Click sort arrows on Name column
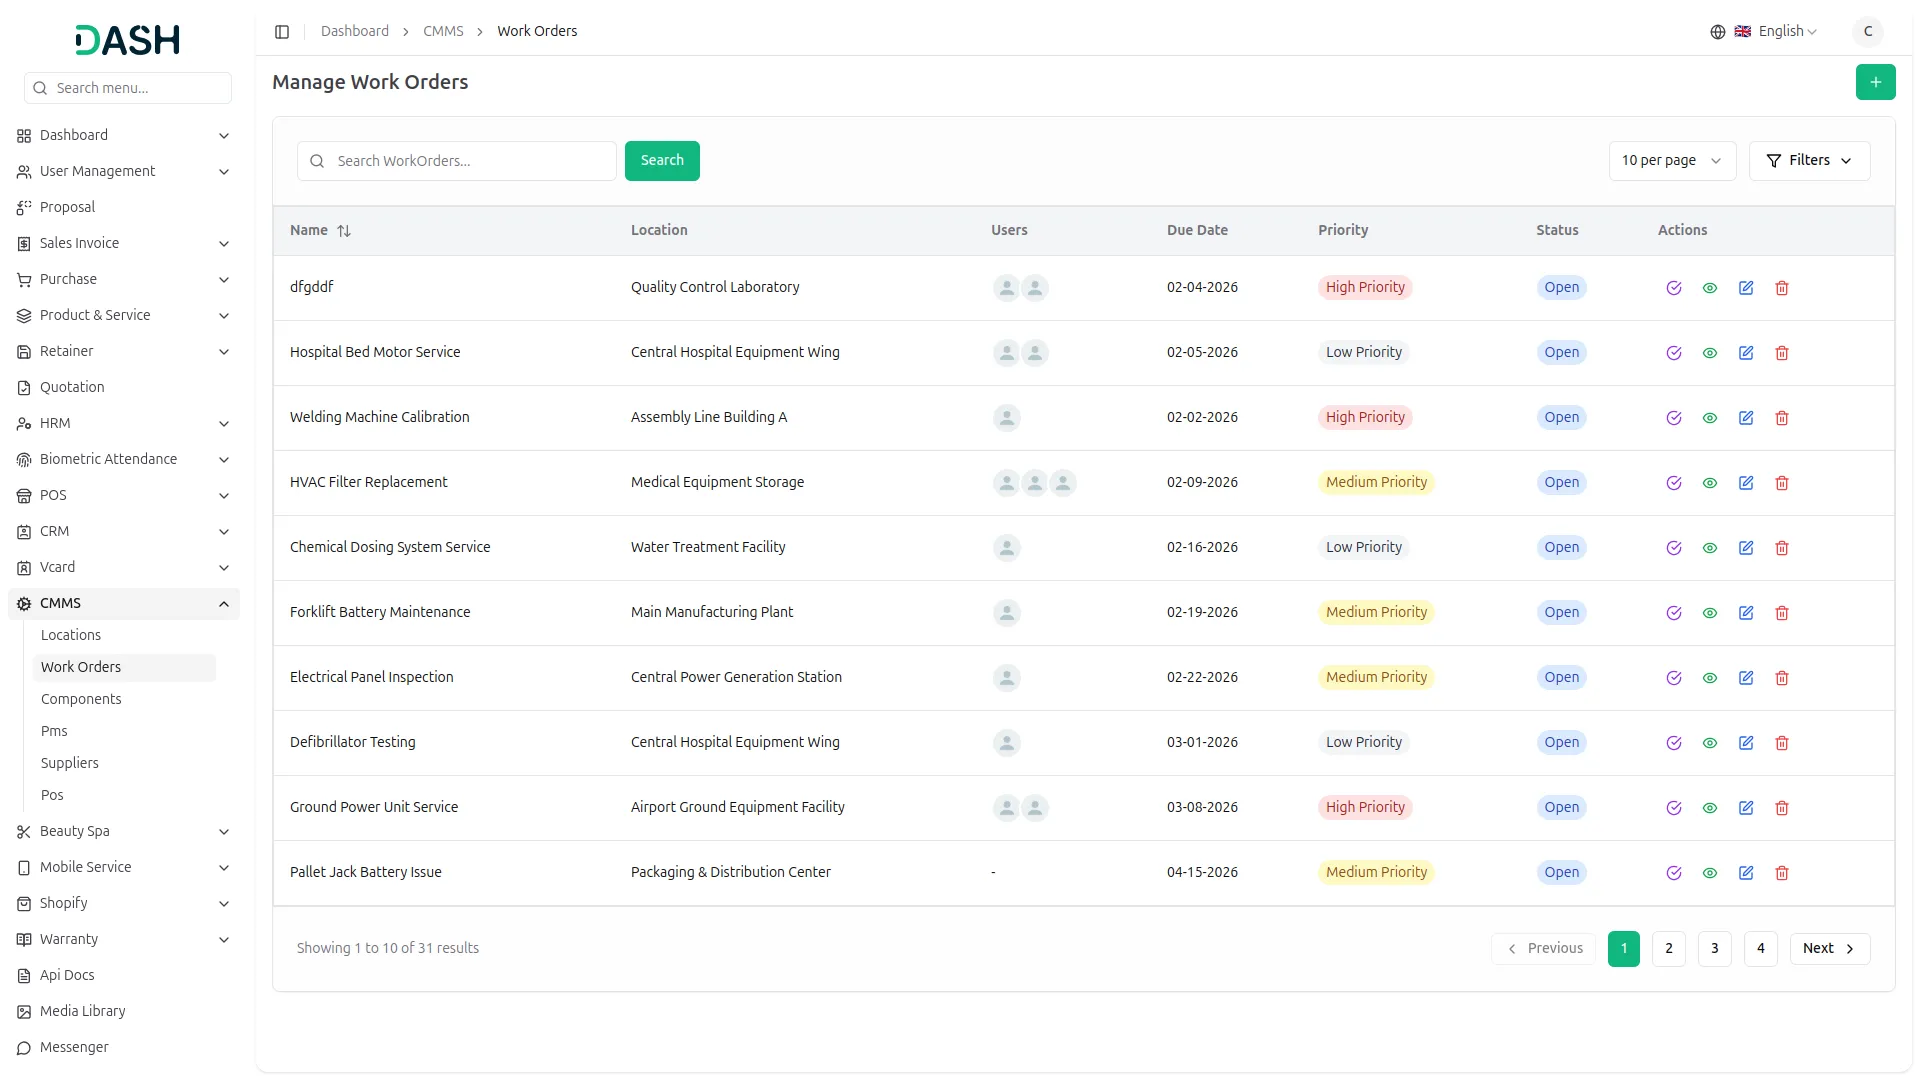The width and height of the screenshot is (1920, 1080). pos(344,231)
